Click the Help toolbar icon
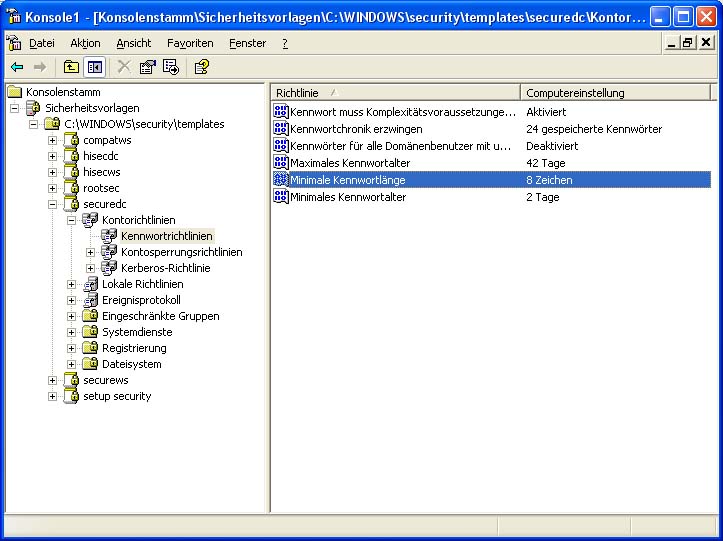The width and height of the screenshot is (723, 541). (x=201, y=67)
